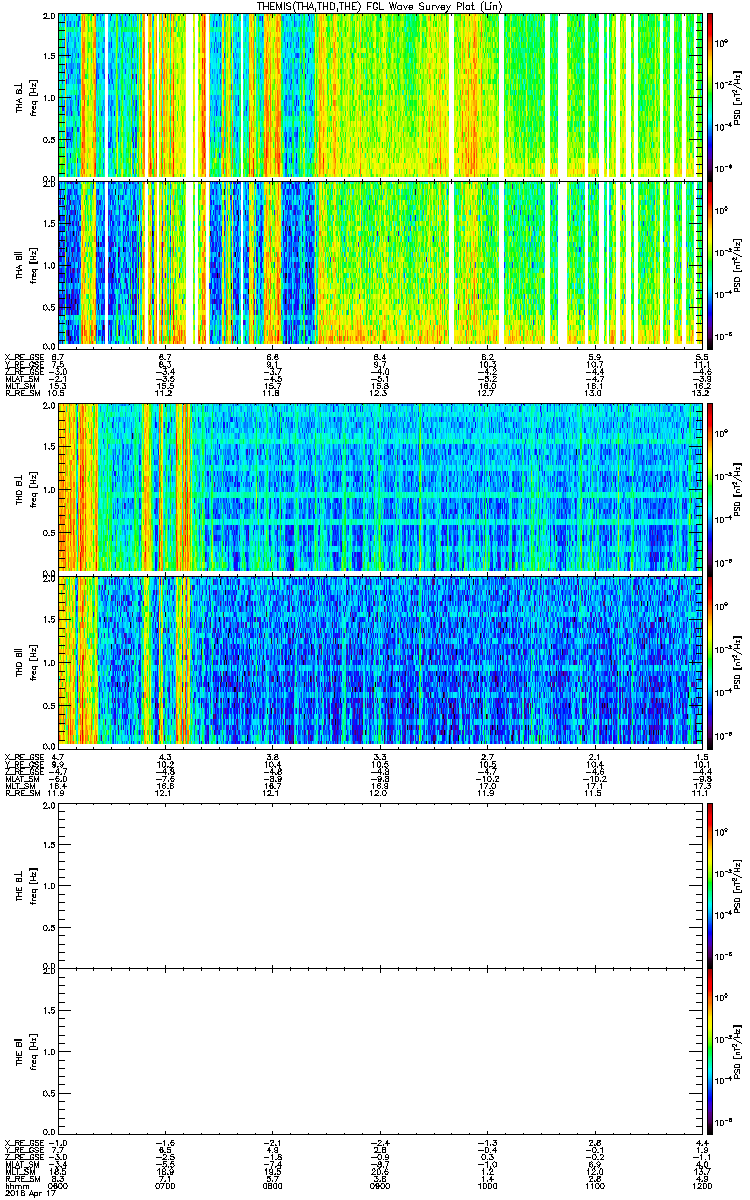Click the PSD color bar beside THE B-perpendicular
The height and width of the screenshot is (1200, 750).
pos(710,885)
